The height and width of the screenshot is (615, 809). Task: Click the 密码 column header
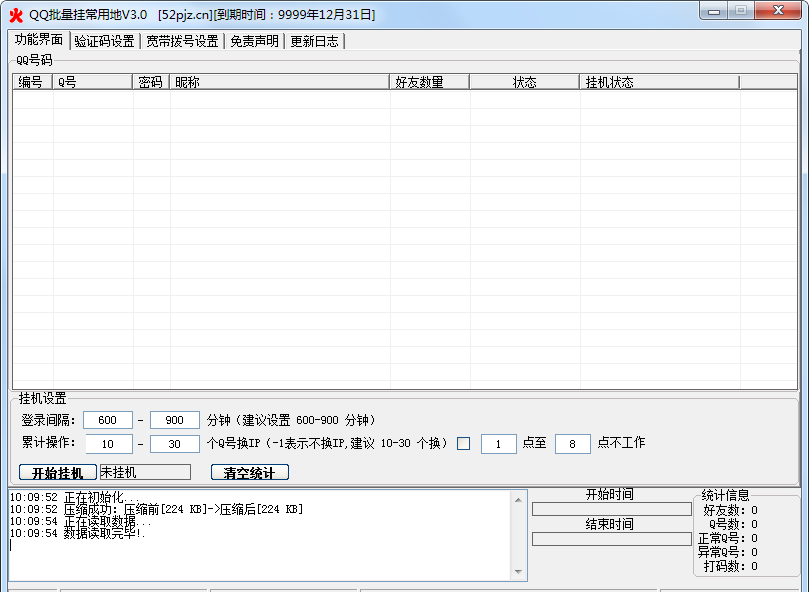tap(151, 82)
